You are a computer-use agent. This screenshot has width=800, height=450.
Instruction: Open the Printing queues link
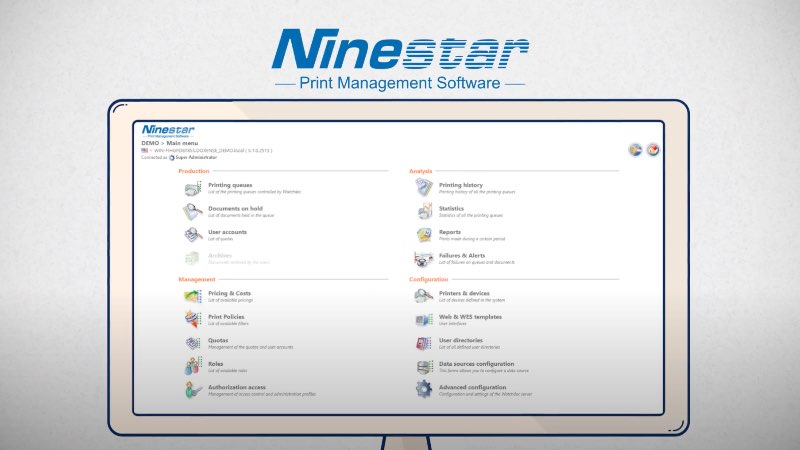click(230, 185)
